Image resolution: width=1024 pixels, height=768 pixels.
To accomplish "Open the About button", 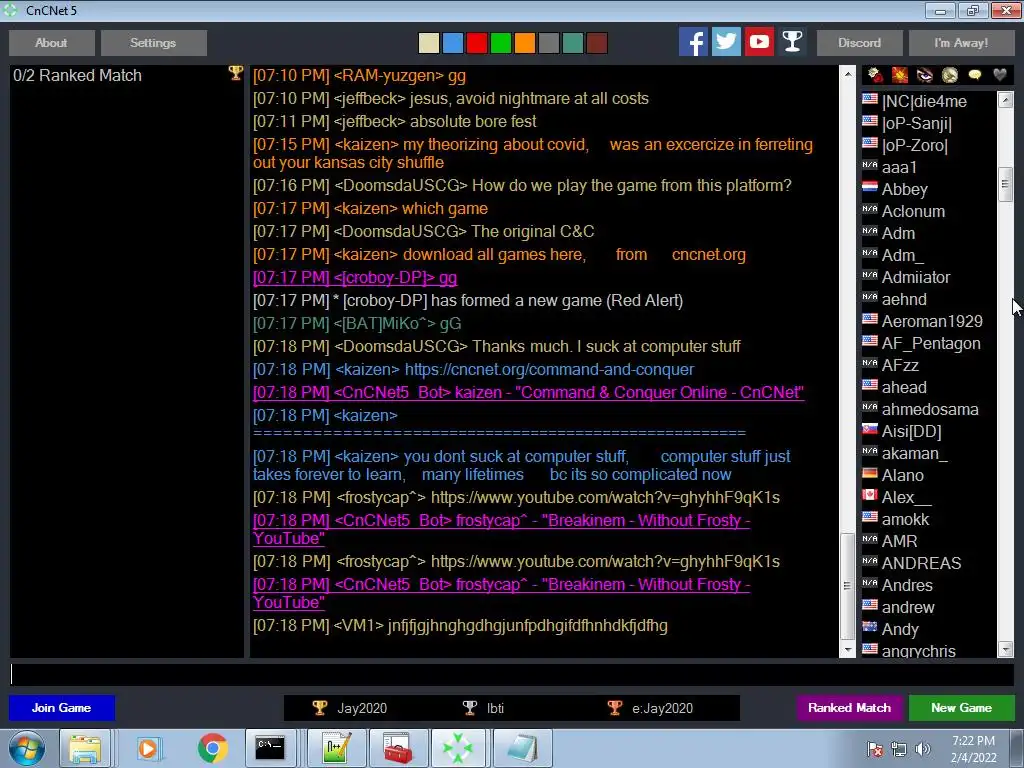I will (52, 42).
